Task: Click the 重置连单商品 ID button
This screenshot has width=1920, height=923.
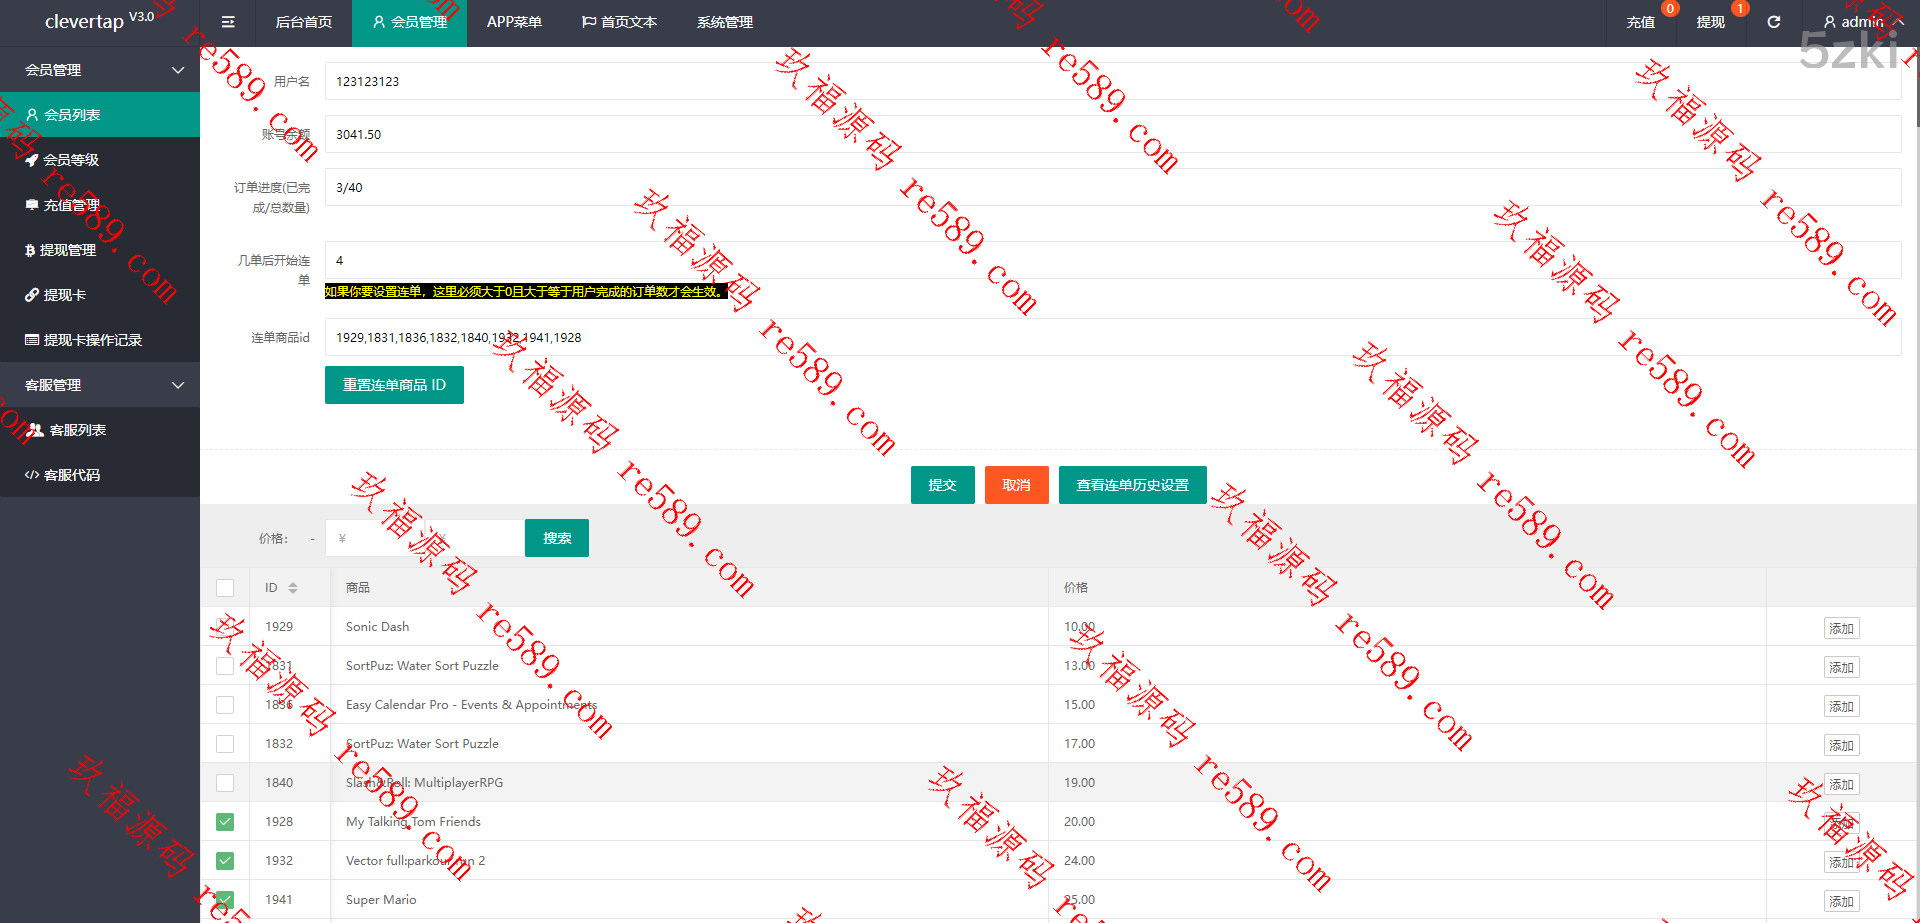Action: [394, 385]
